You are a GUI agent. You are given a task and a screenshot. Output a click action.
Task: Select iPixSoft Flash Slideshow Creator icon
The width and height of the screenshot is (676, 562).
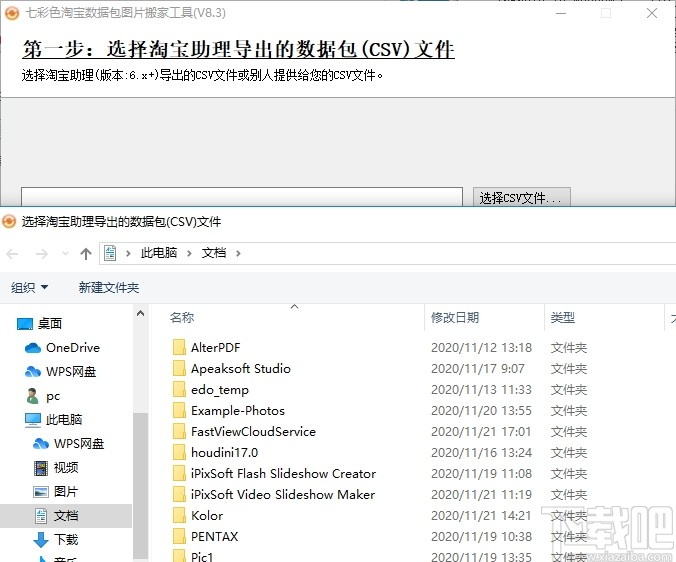pos(179,474)
